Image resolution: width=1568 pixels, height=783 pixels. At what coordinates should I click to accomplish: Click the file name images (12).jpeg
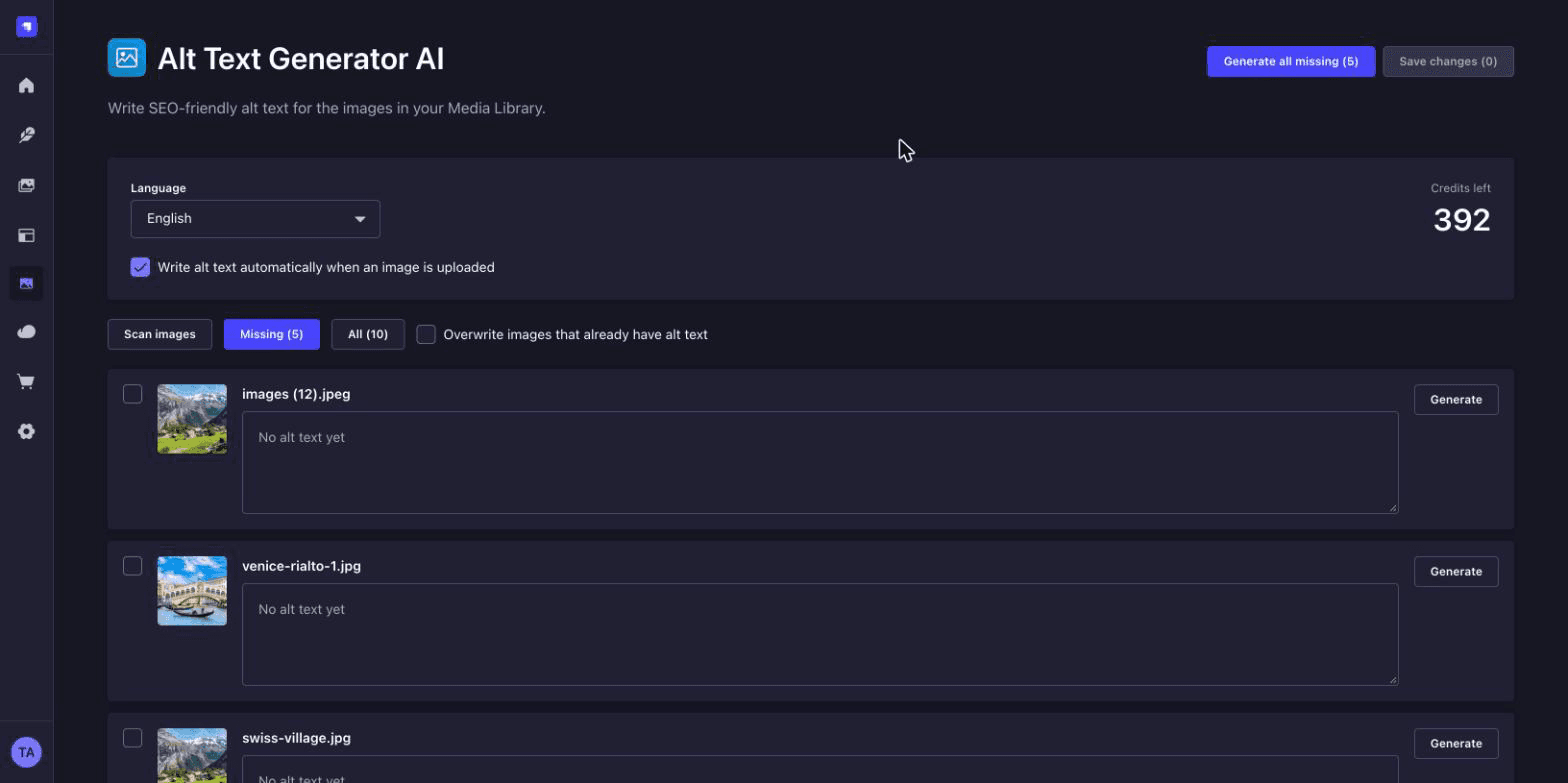click(296, 394)
